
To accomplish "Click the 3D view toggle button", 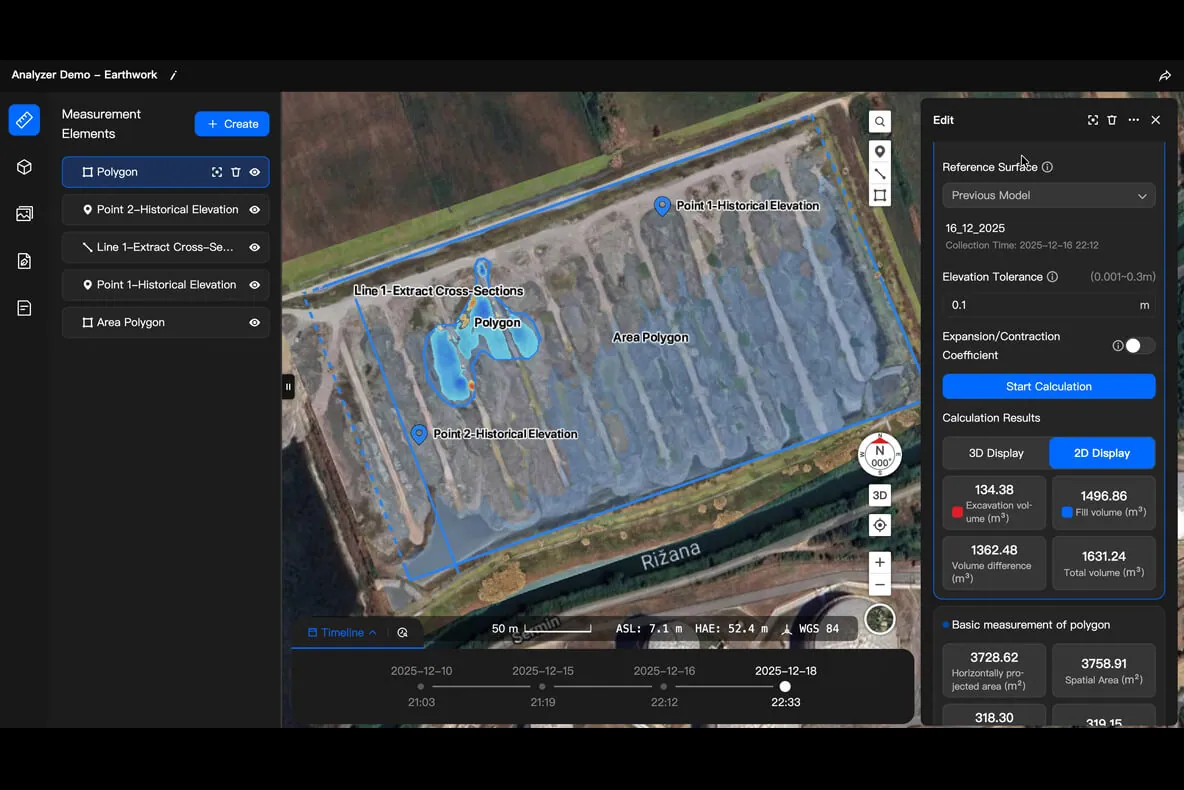I will coord(880,495).
